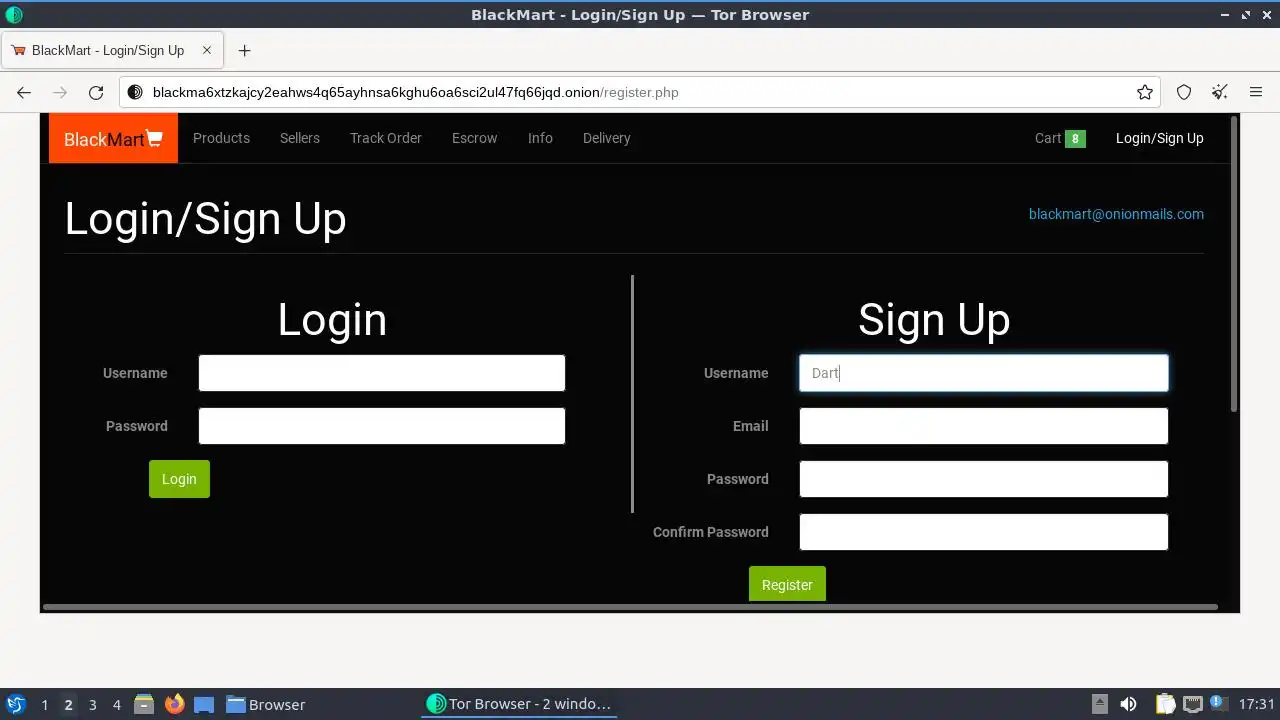
Task: Click the show desktop icon in taskbar
Action: click(204, 704)
